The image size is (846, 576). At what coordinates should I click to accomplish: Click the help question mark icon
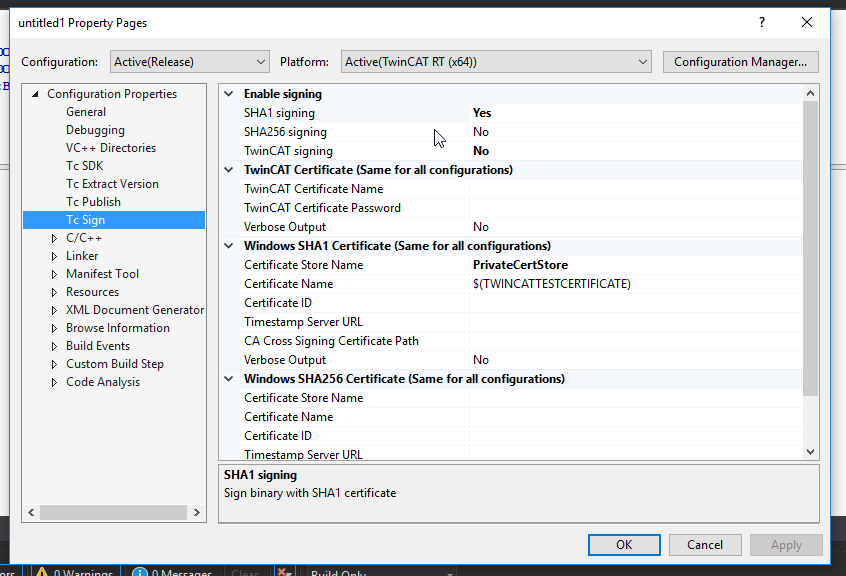pyautogui.click(x=762, y=22)
